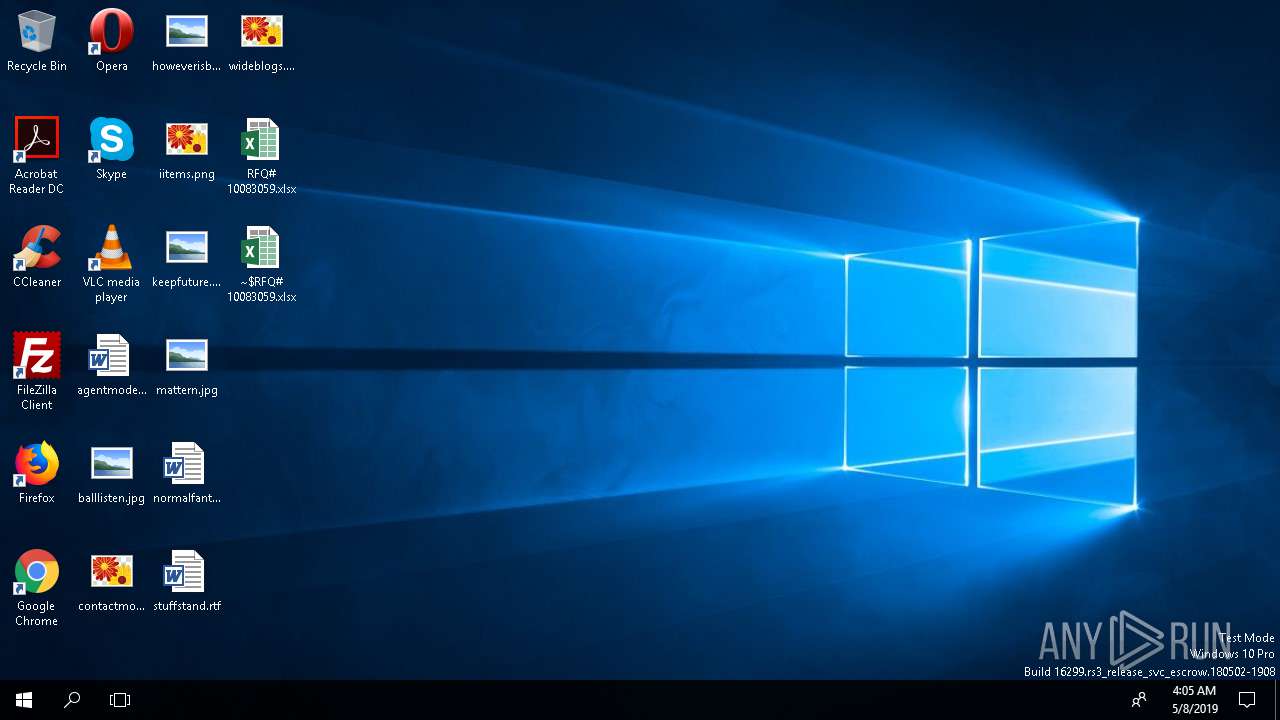Select the CCleaner shortcut icon
Screen dimensions: 1280x720
coord(37,257)
